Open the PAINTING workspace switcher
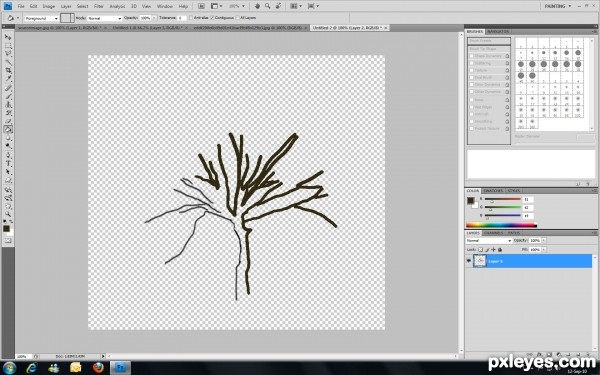Viewport: 600px width, 375px height. [558, 6]
